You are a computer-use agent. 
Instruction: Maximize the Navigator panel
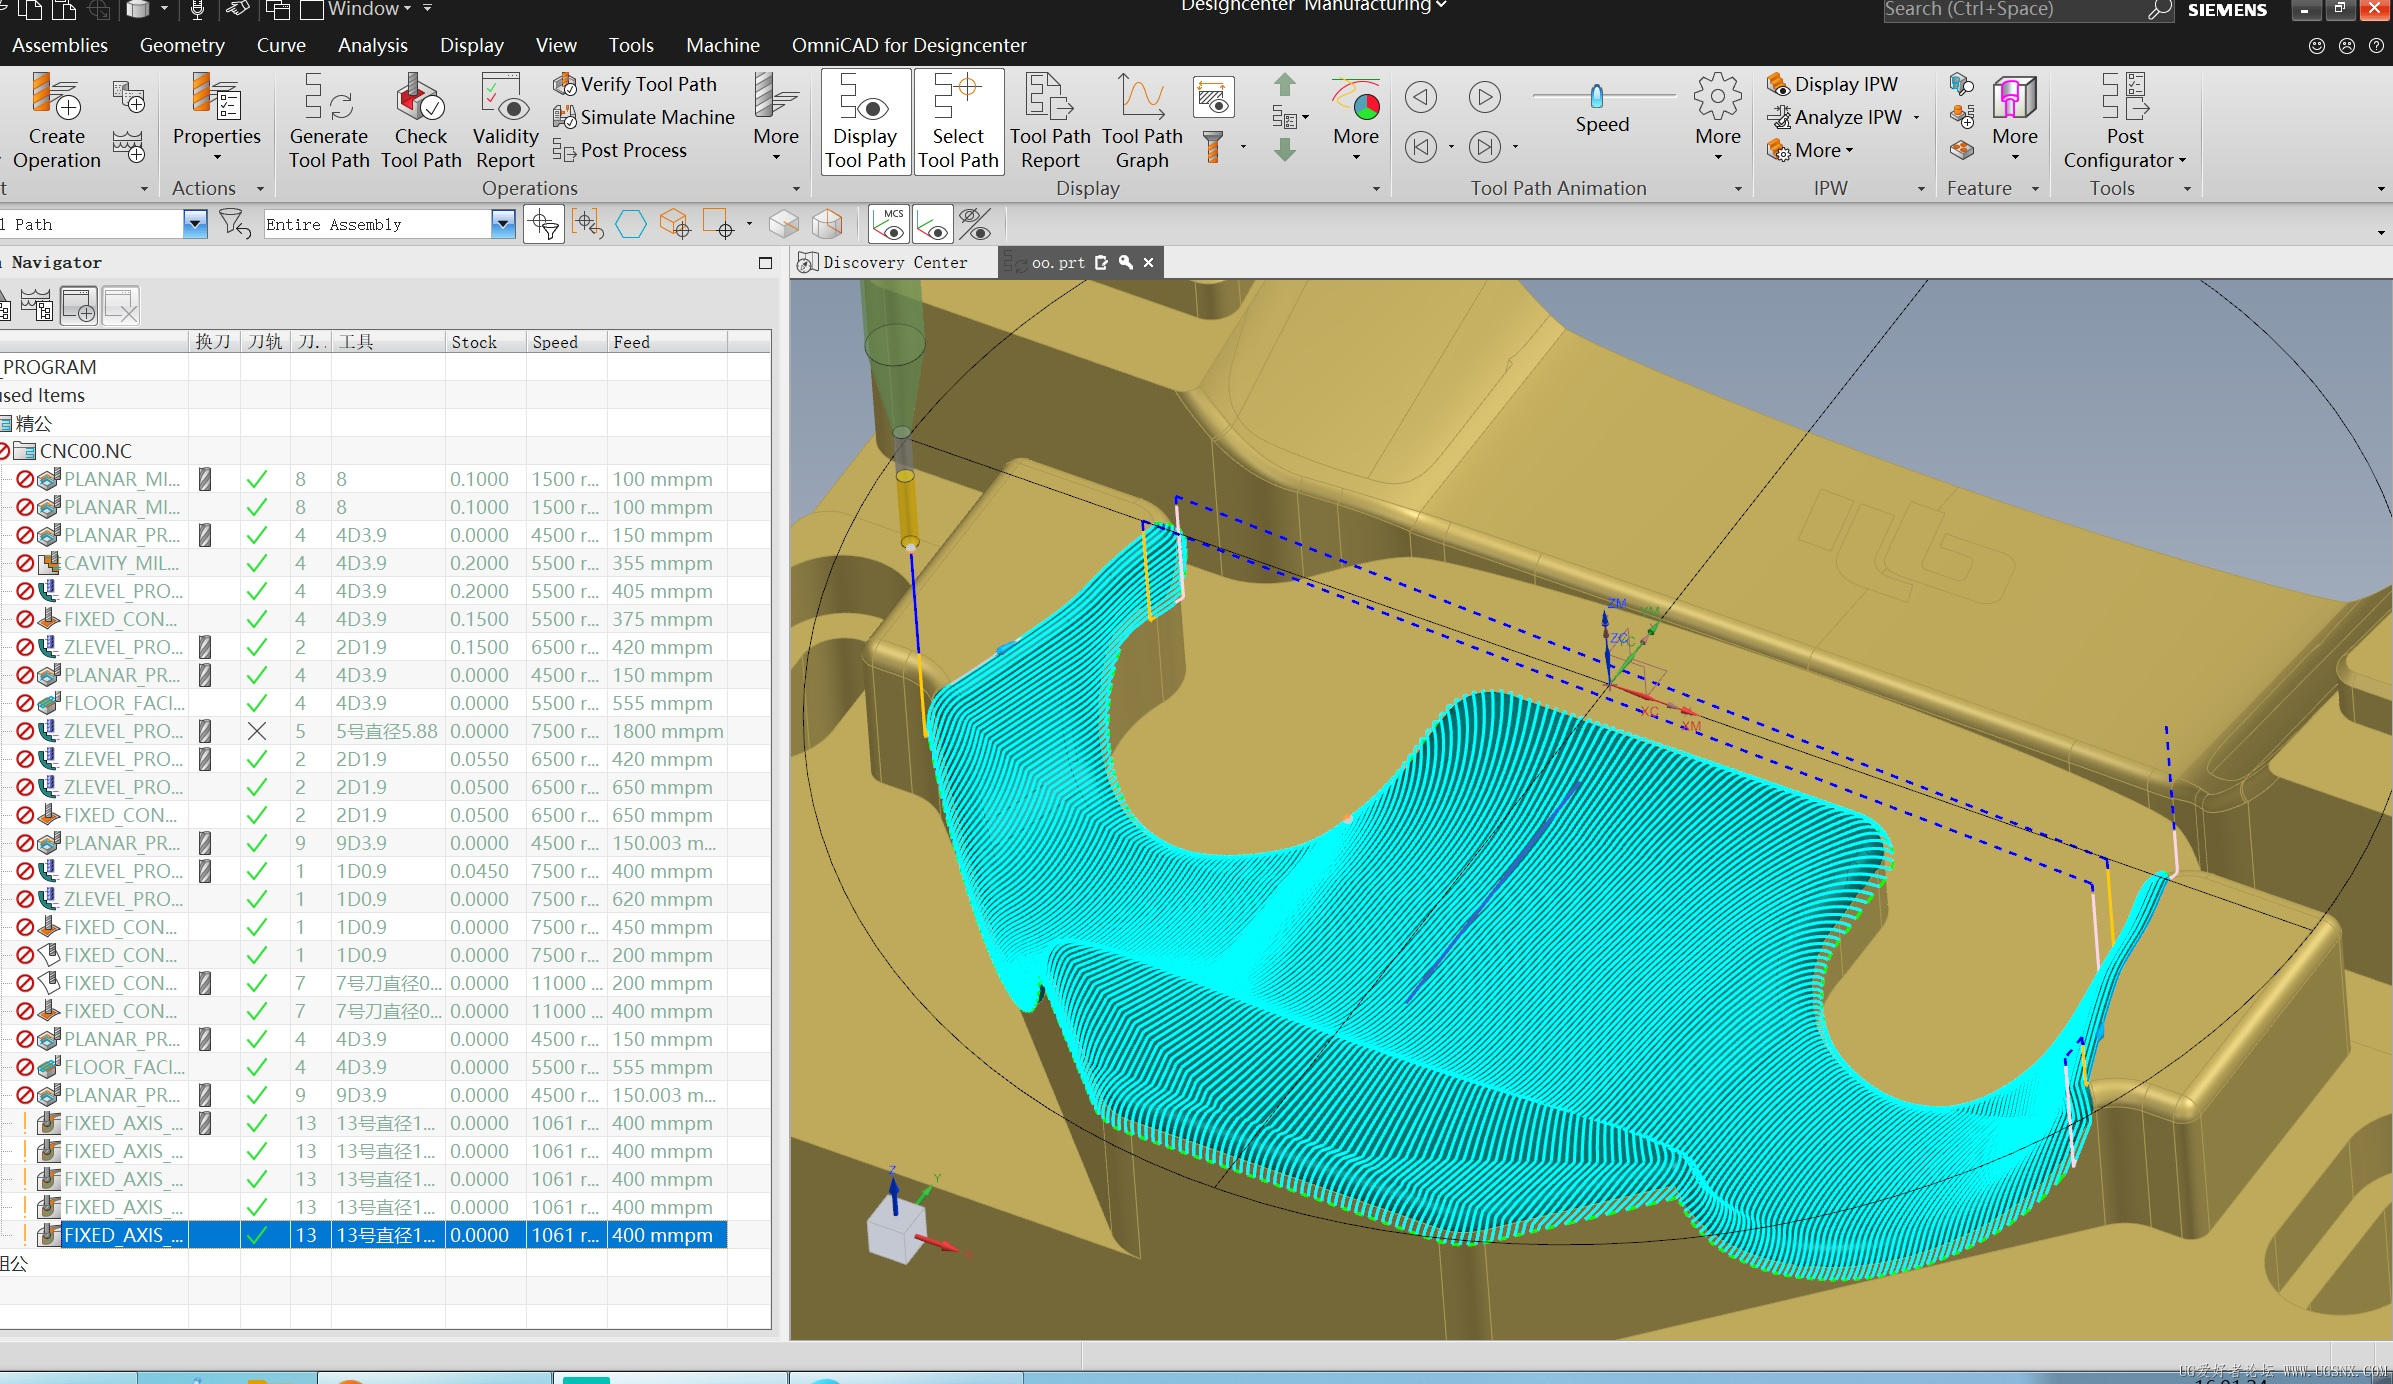pyautogui.click(x=766, y=263)
